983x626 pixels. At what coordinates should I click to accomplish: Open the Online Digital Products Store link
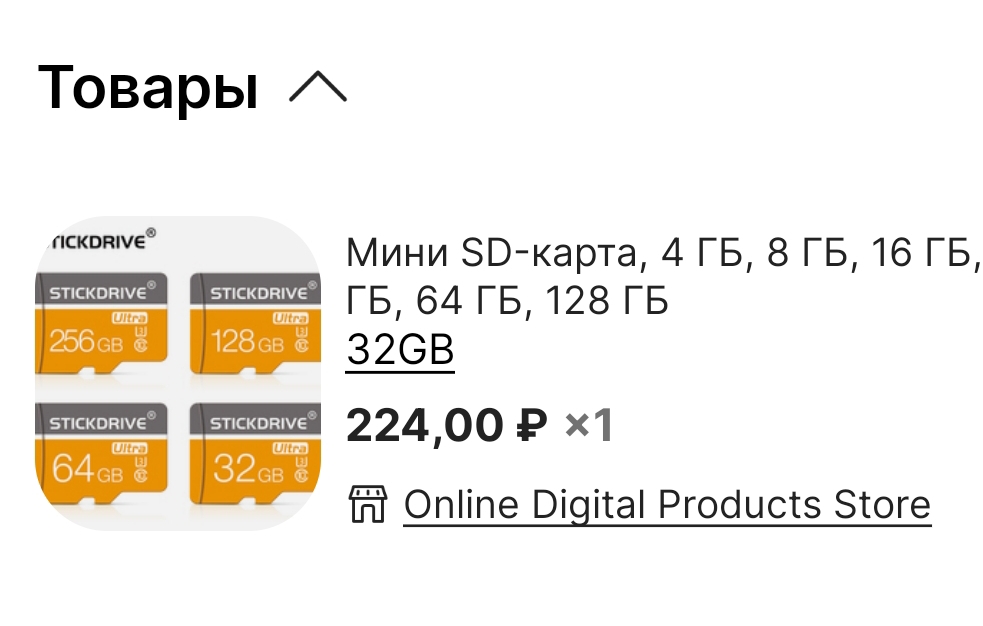667,504
